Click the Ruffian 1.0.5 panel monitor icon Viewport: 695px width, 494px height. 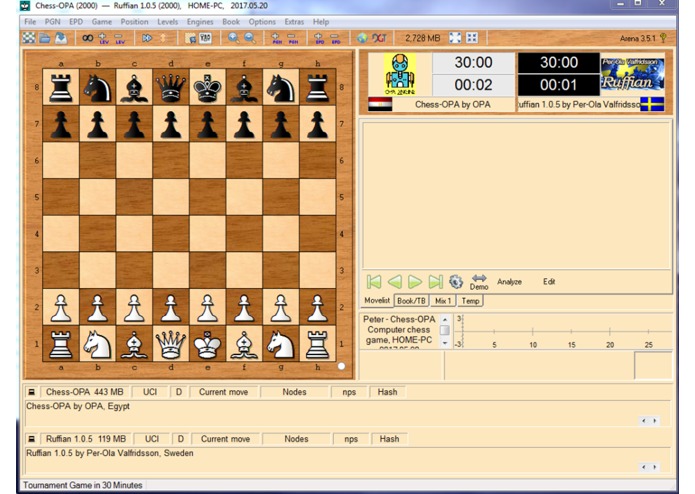click(x=31, y=439)
